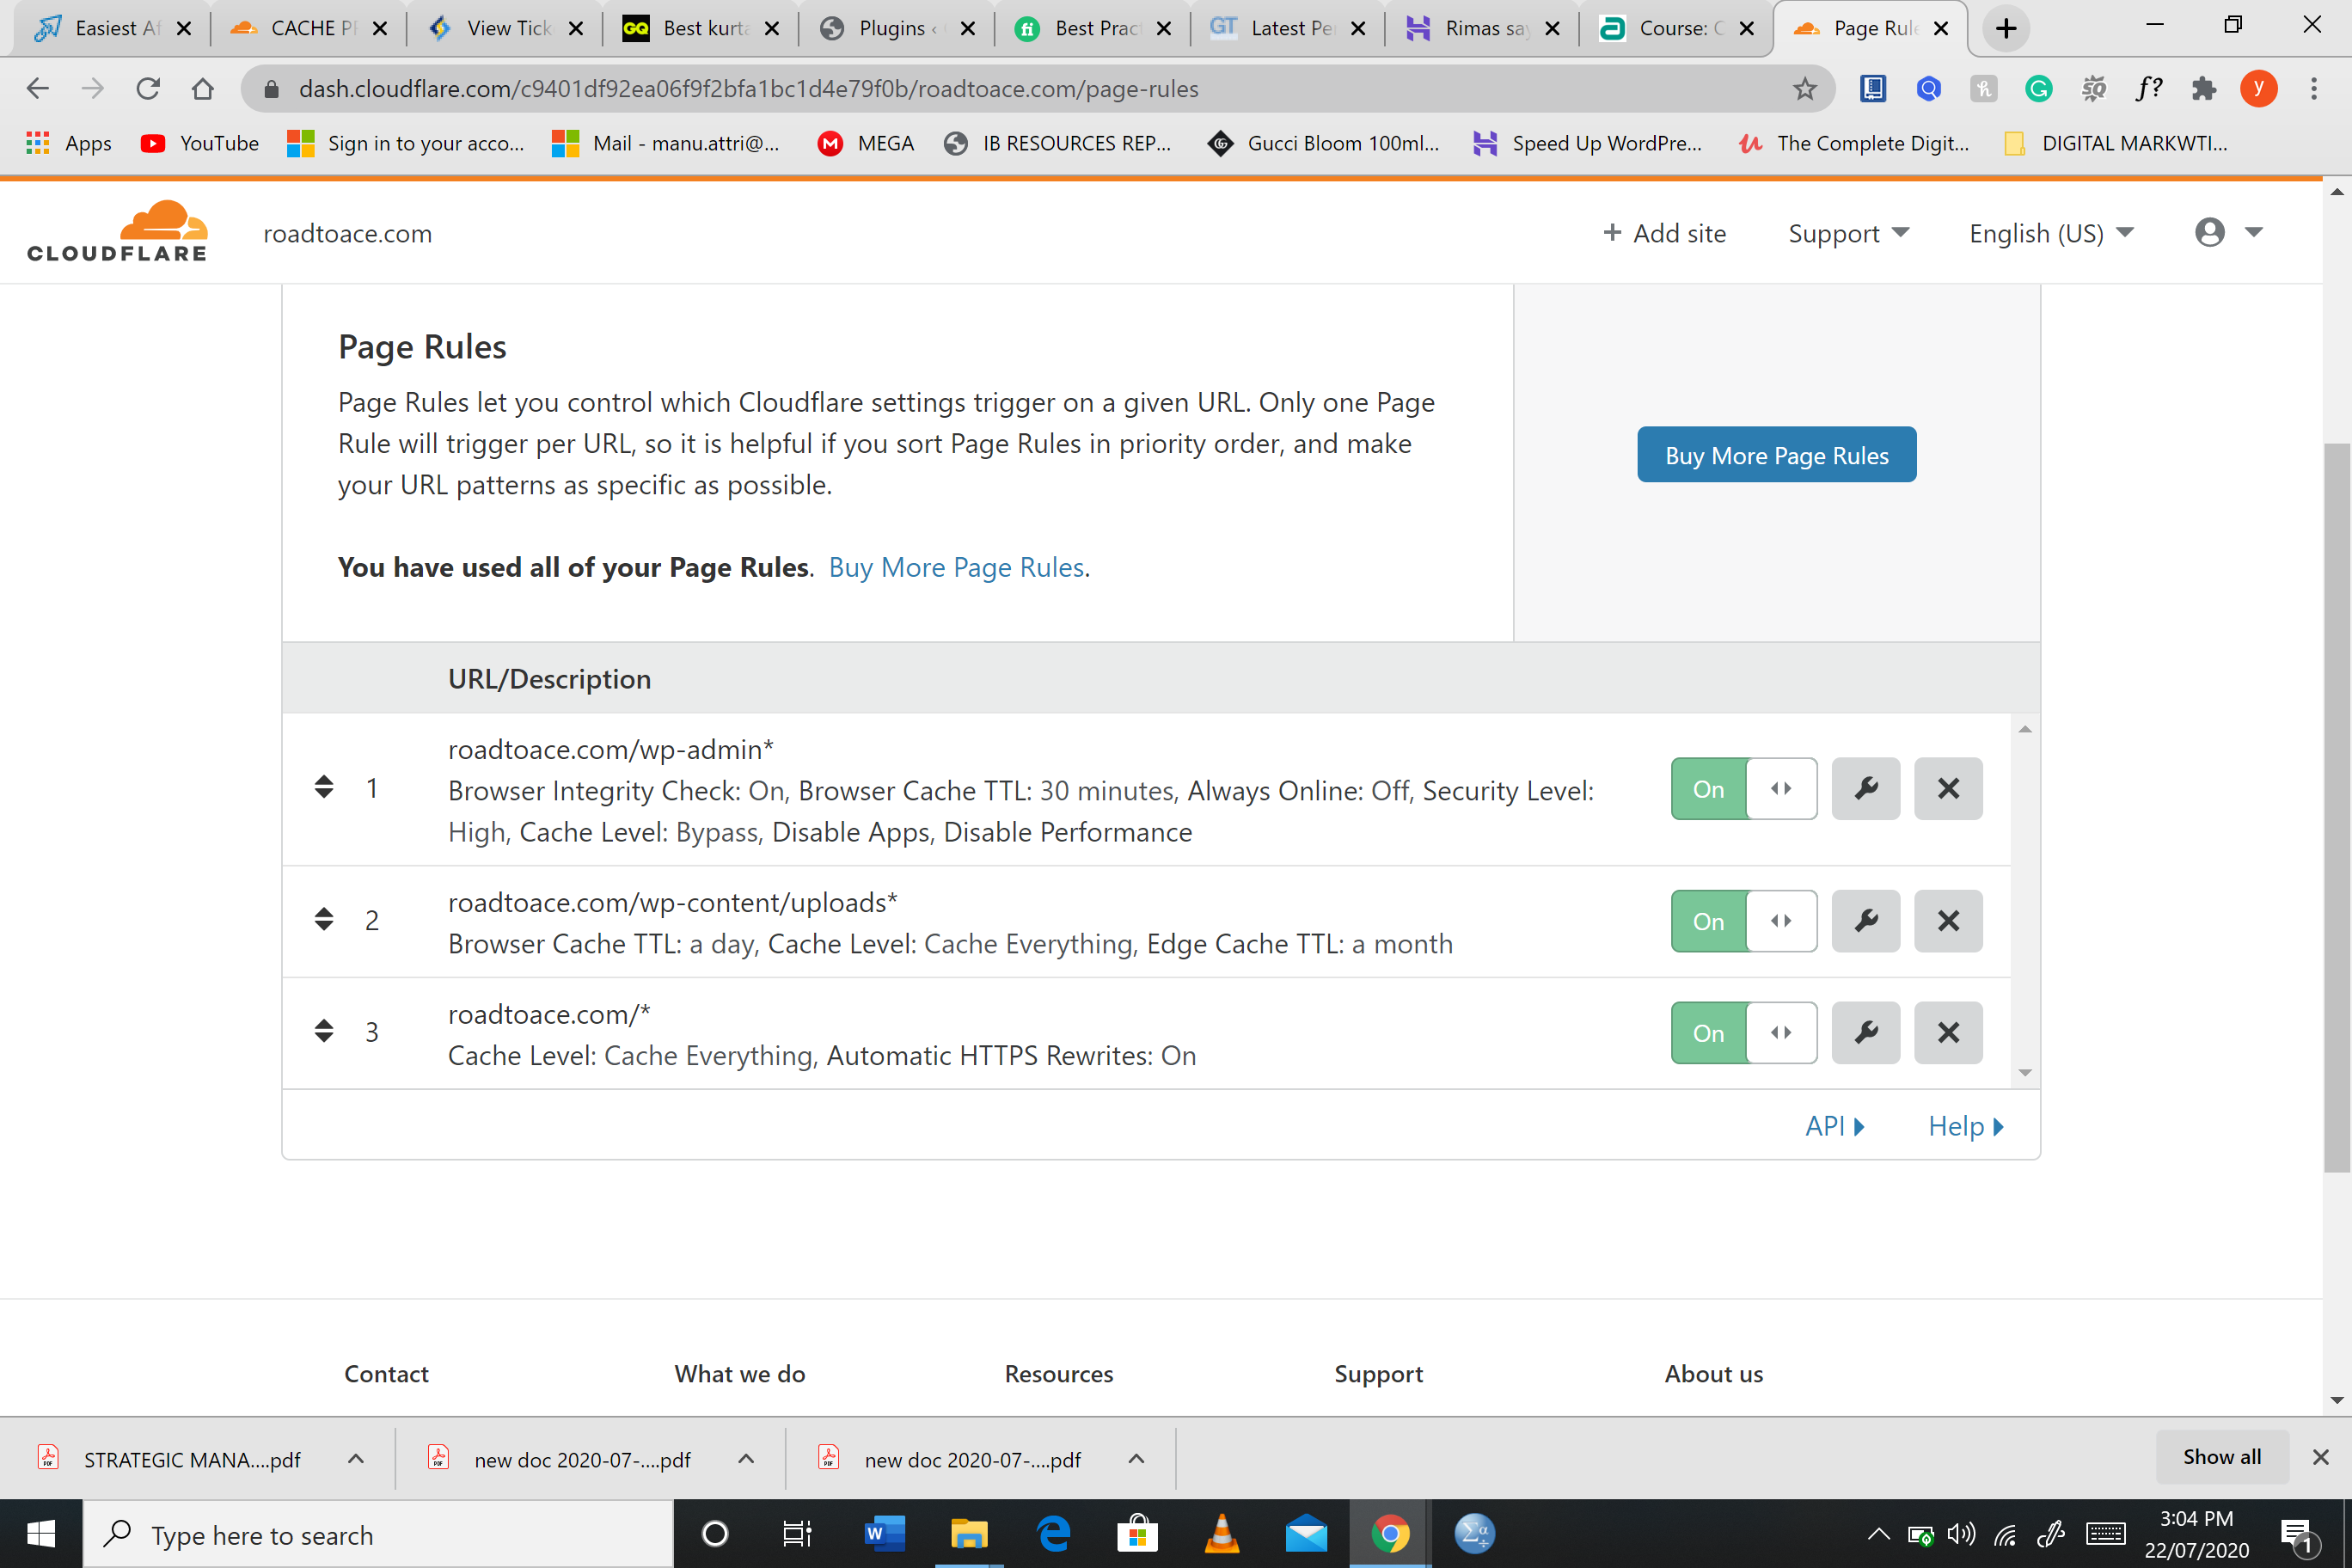Open the API link below rules

[1834, 1125]
